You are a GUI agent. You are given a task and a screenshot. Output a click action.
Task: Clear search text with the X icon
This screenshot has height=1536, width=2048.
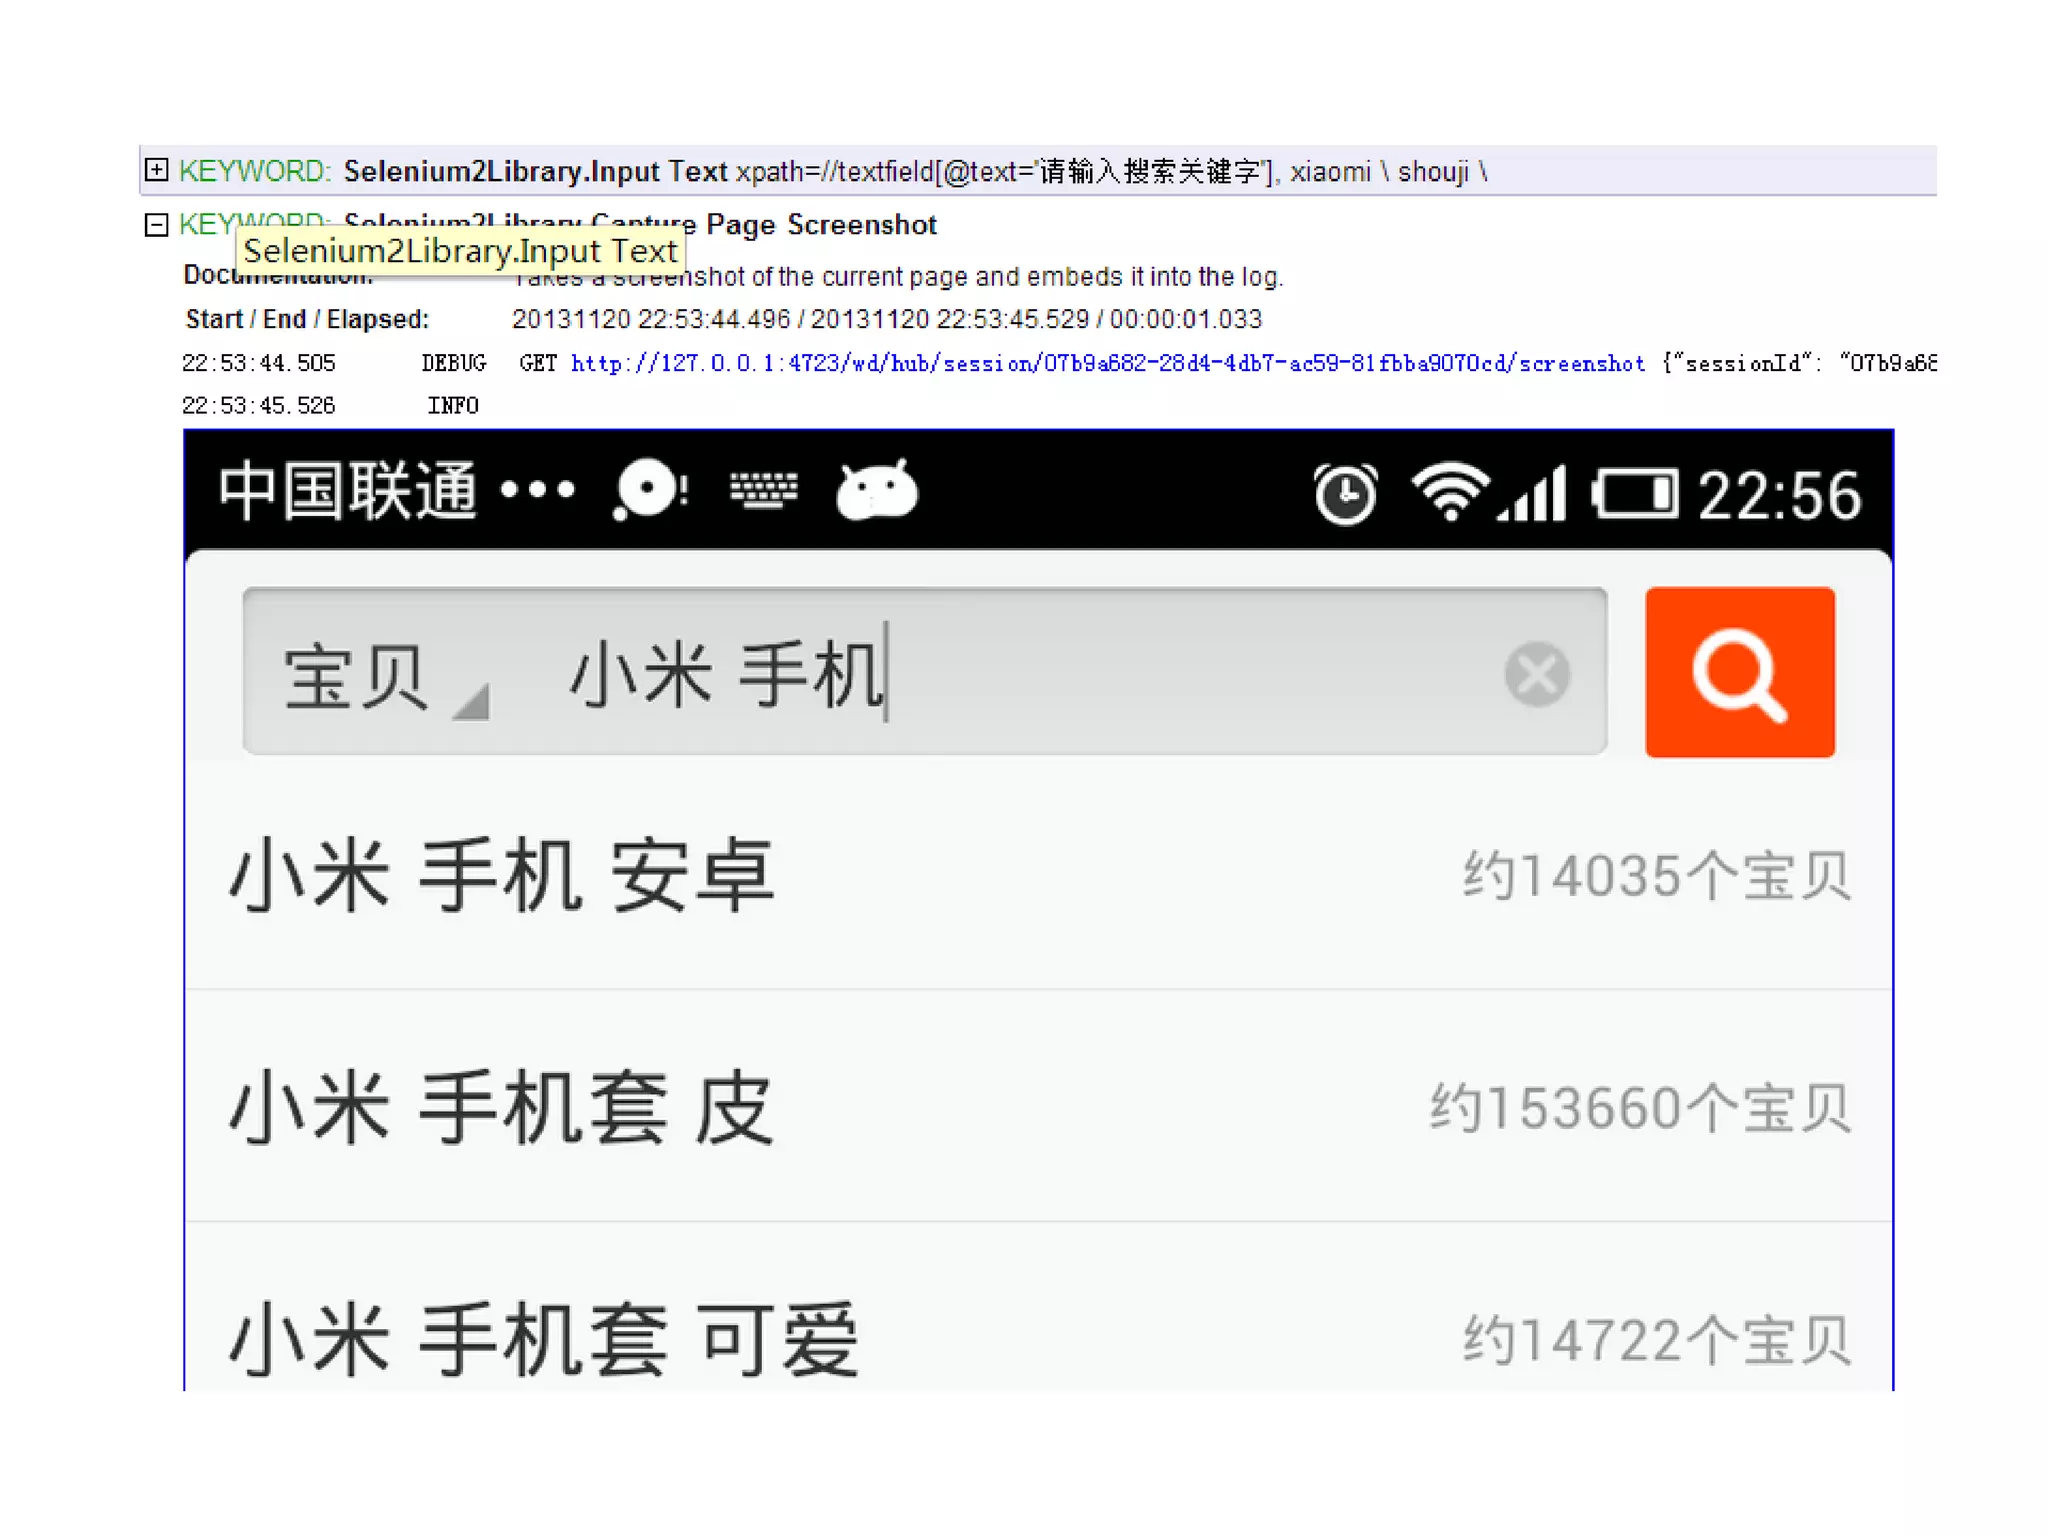coord(1537,674)
